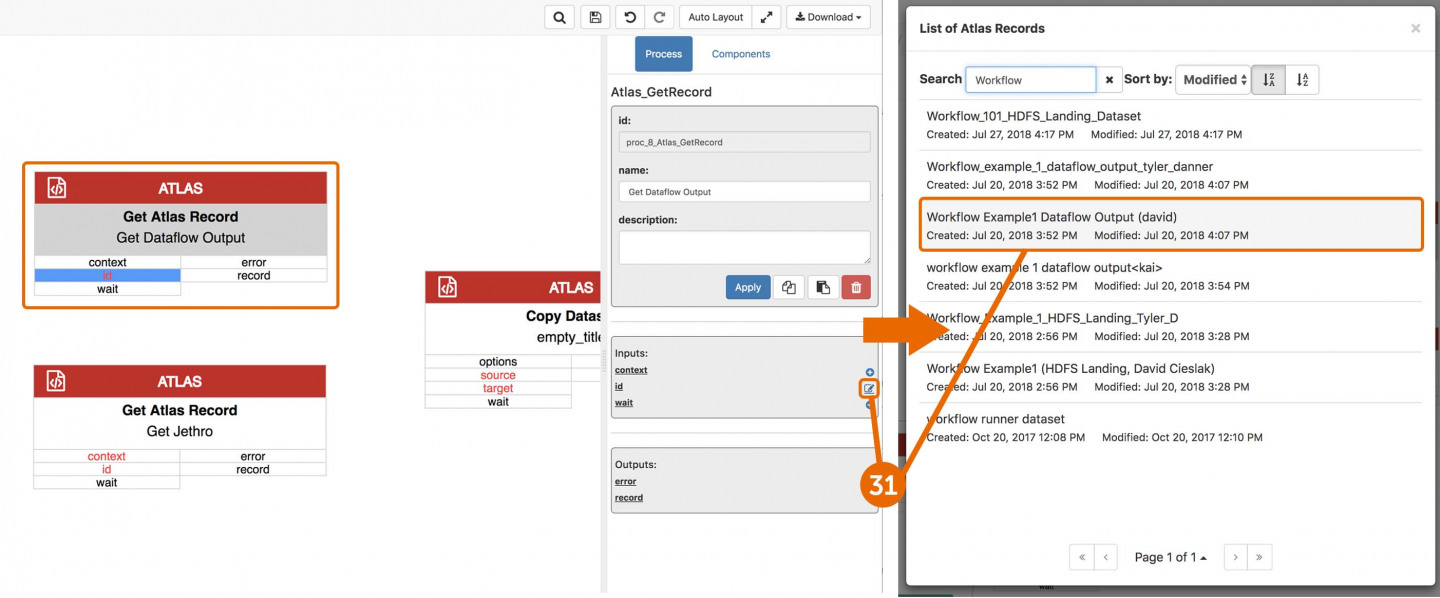The width and height of the screenshot is (1440, 598).
Task: Click wait port on Get Jethro node
Action: point(107,482)
